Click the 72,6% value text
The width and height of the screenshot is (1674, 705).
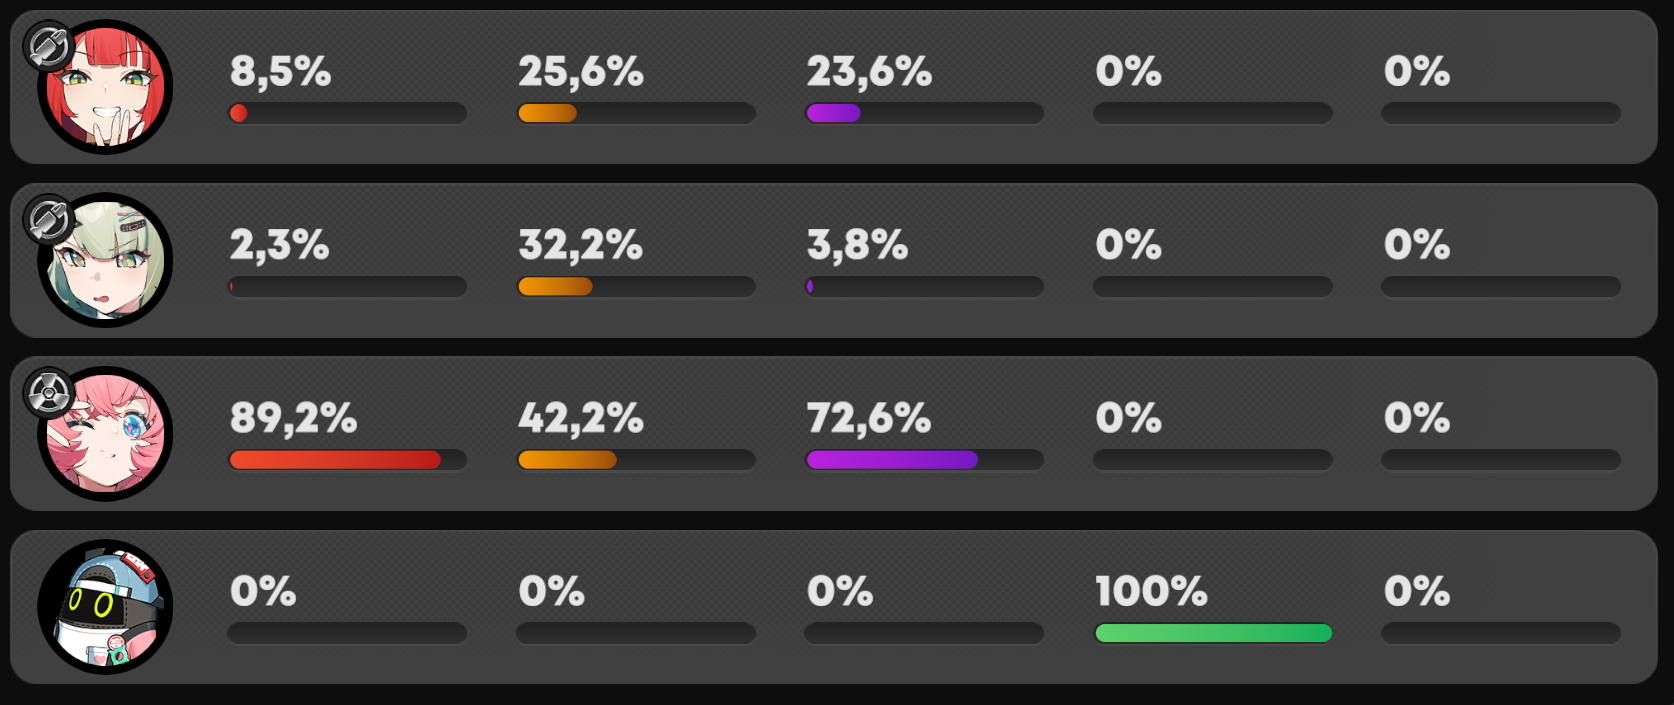coord(869,418)
